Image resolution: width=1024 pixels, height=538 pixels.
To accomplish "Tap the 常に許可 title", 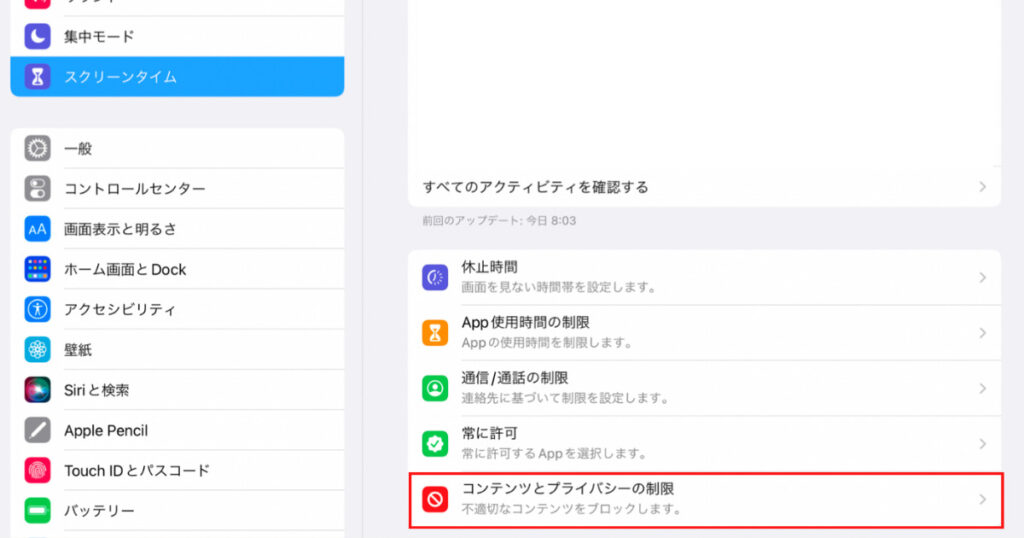I will pos(489,434).
